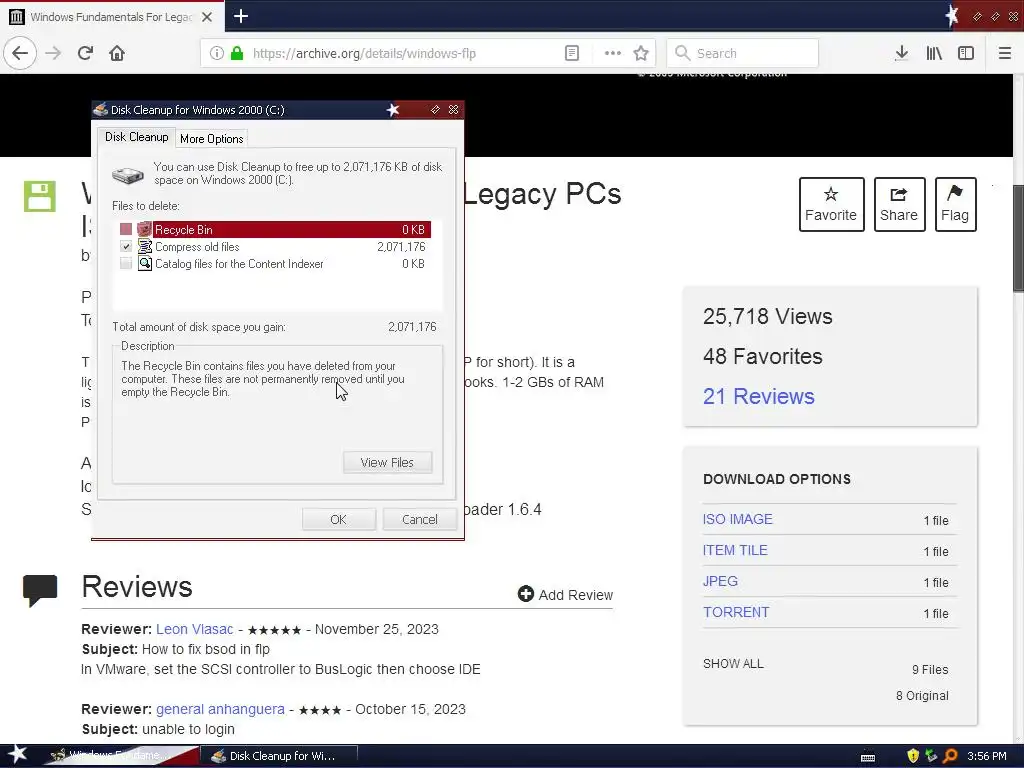Toggle reader view icon in address bar
Viewport: 1024px width, 768px height.
click(x=572, y=53)
